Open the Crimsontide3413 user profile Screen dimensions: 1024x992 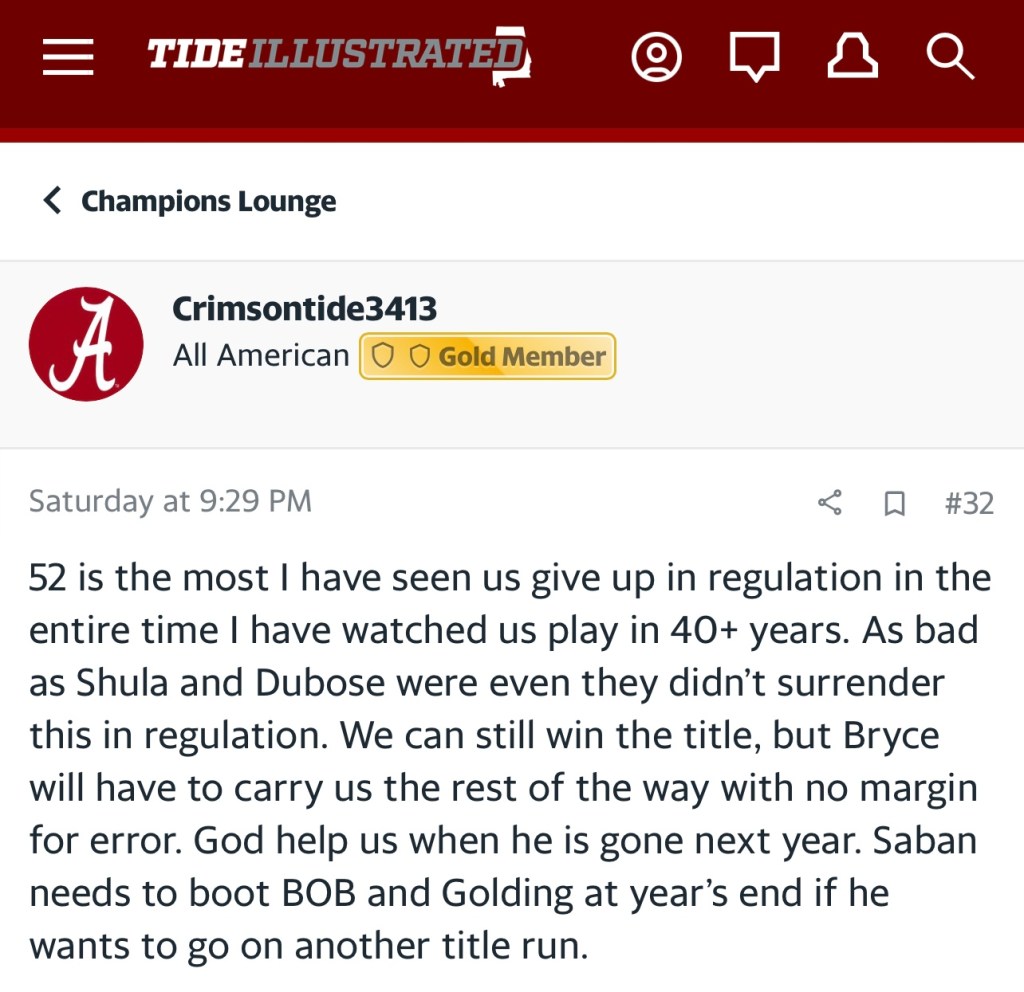click(305, 309)
